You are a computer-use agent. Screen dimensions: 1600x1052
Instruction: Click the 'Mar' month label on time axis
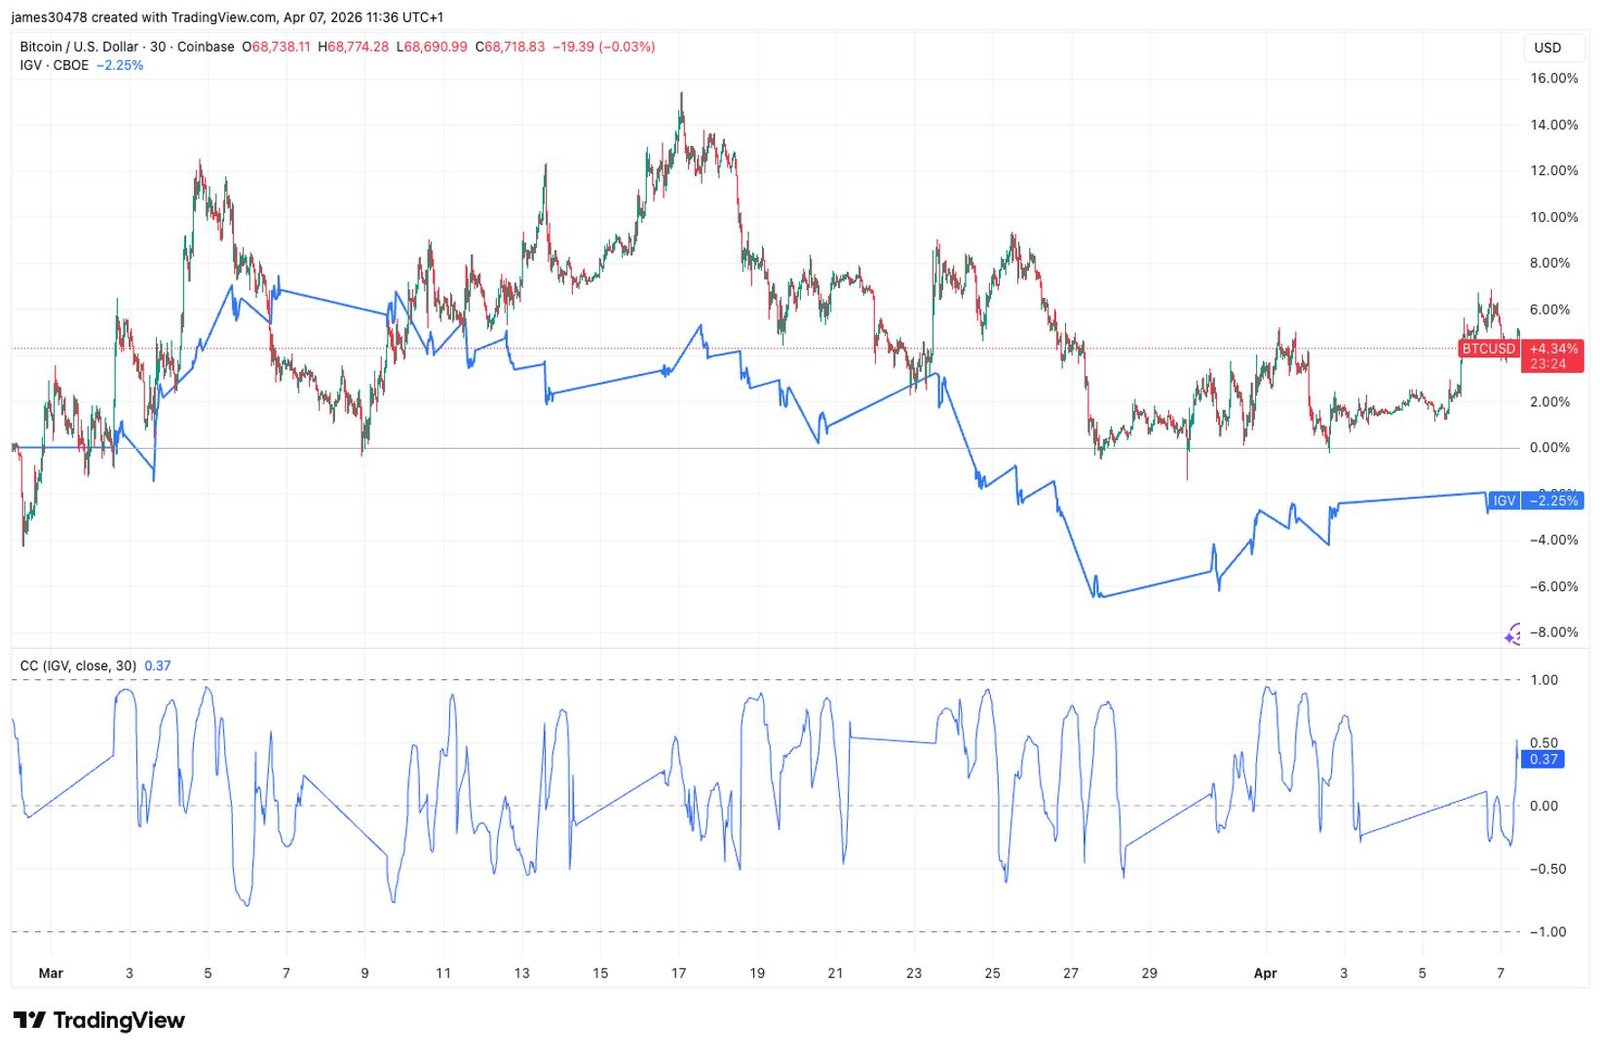(x=50, y=973)
